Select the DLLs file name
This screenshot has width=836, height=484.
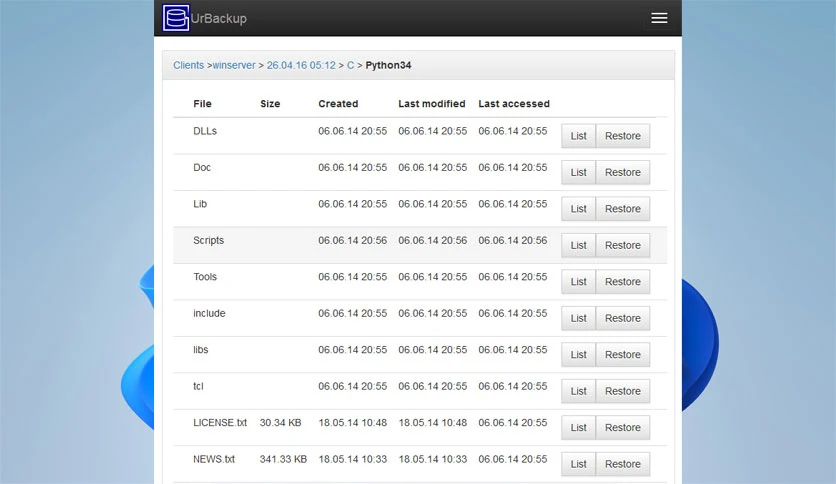click(205, 131)
